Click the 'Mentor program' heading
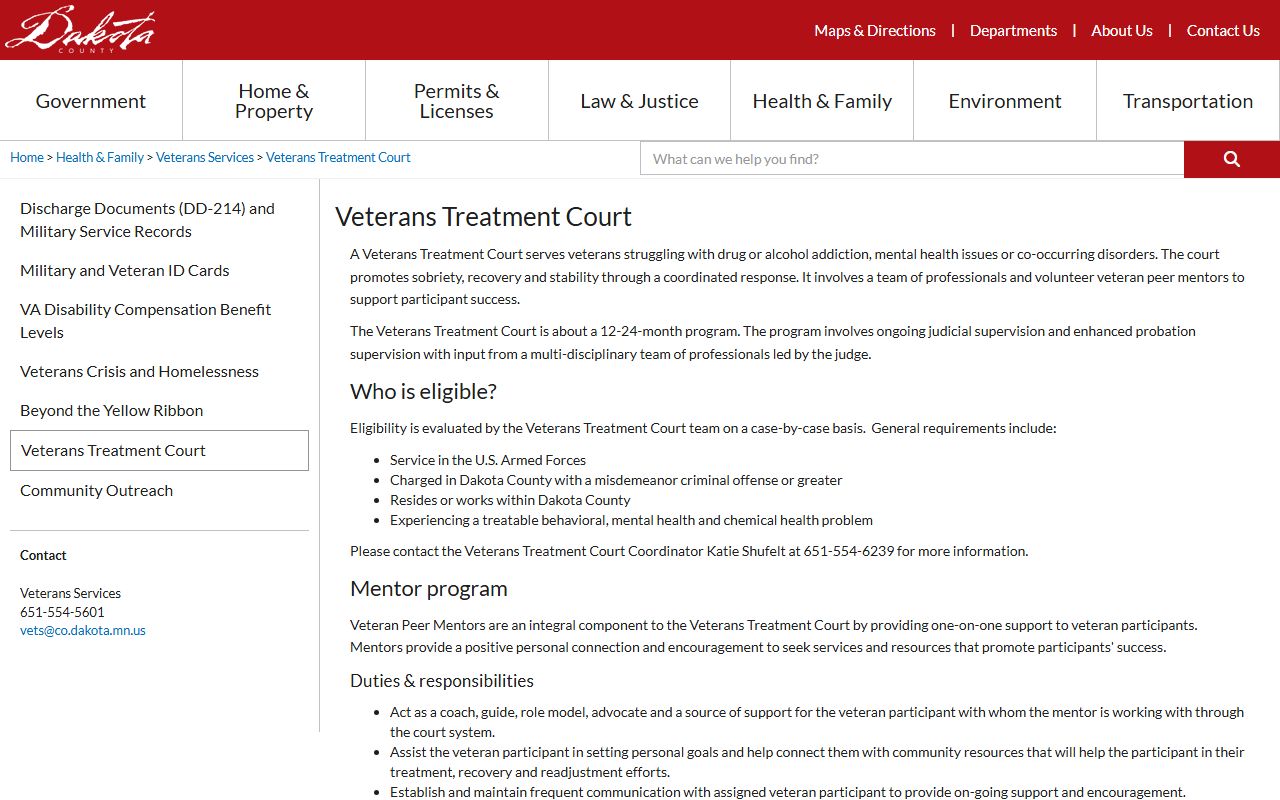 tap(429, 588)
